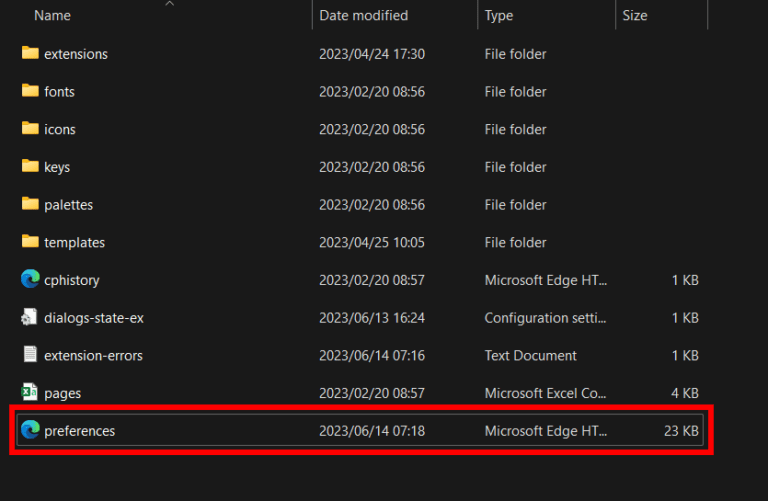Click the cphistory Edge file icon
Screen dimensions: 768x501
coord(30,280)
